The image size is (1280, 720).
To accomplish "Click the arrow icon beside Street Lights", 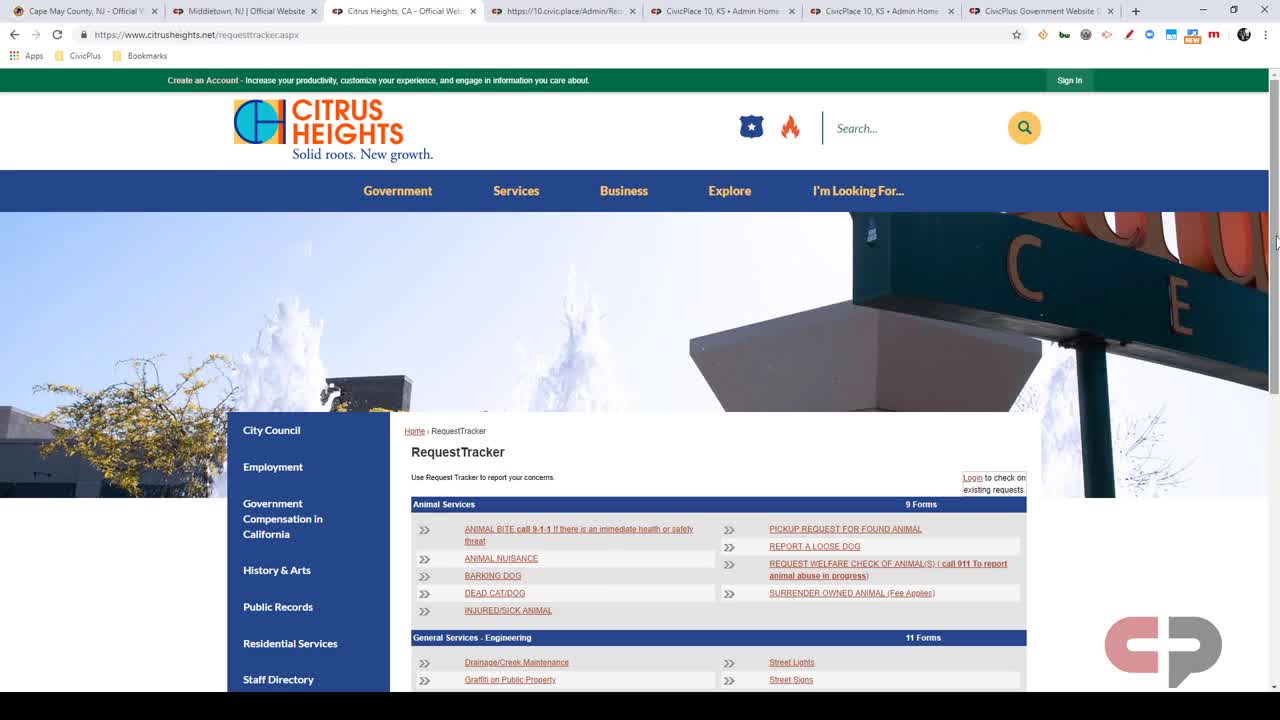I will (729, 663).
